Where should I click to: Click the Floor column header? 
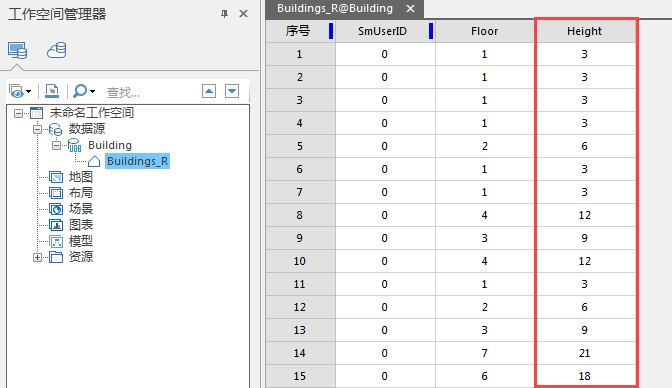485,31
